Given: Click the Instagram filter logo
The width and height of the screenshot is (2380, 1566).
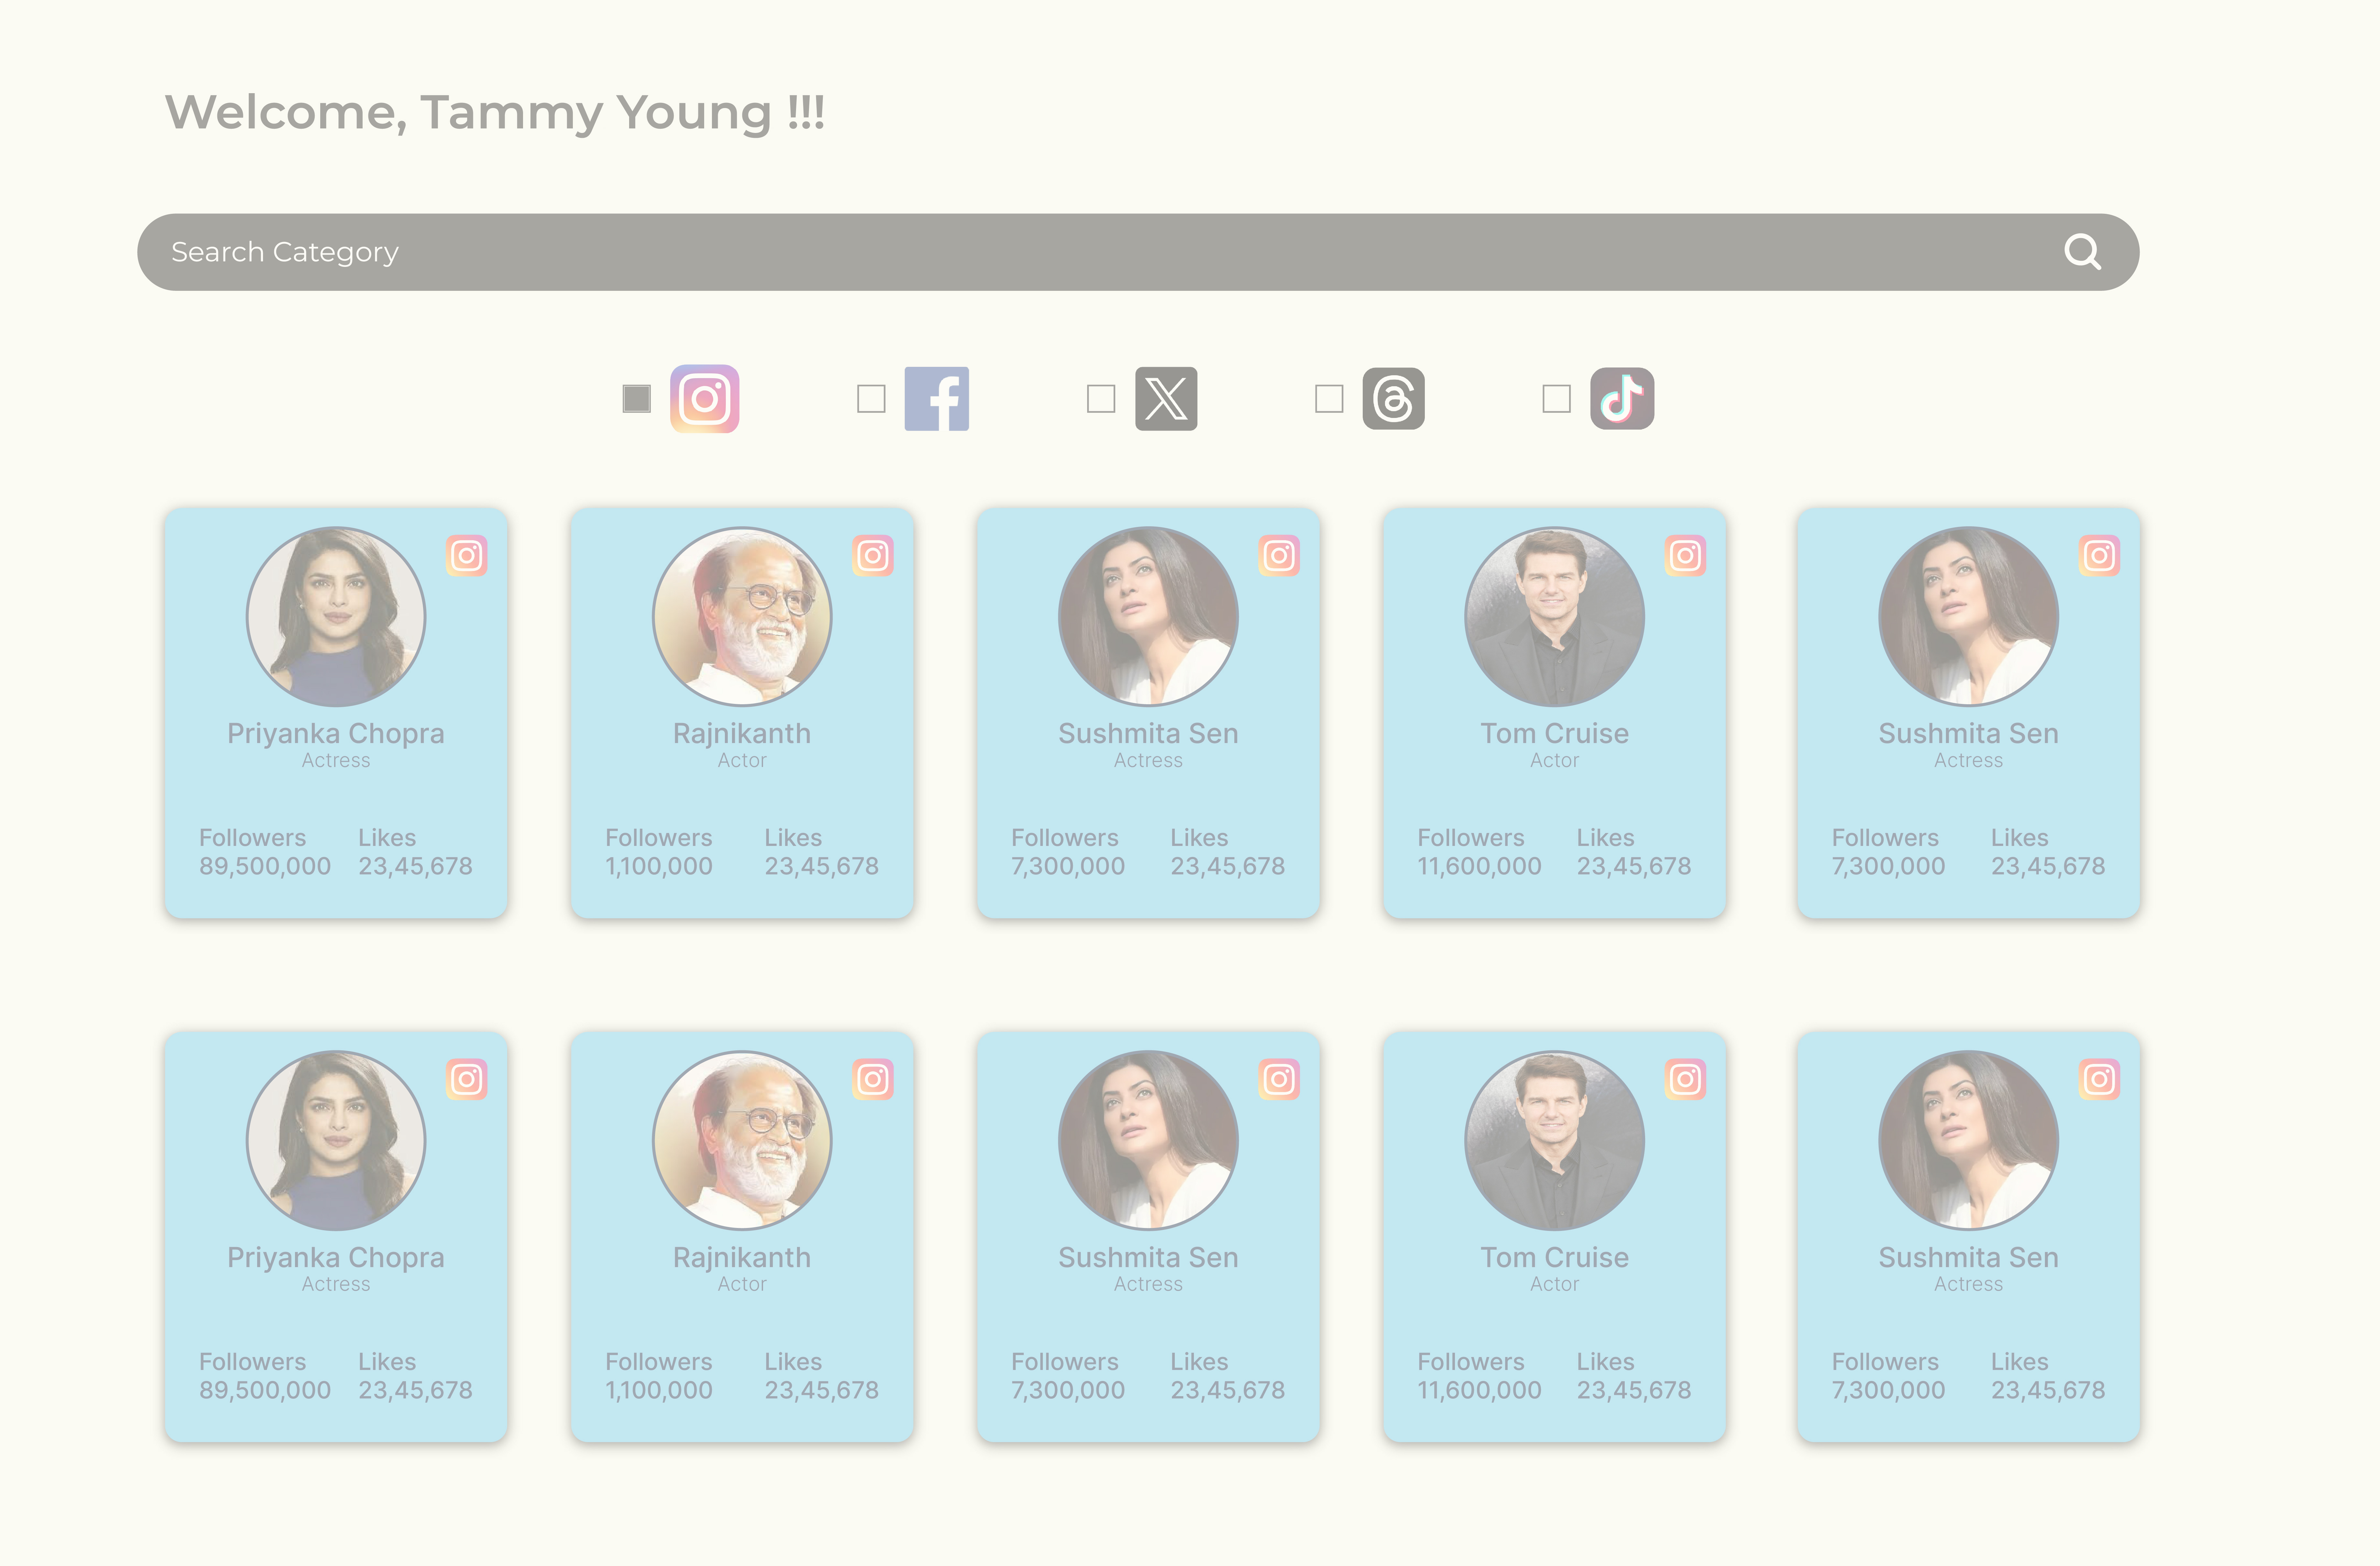Looking at the screenshot, I should (705, 399).
